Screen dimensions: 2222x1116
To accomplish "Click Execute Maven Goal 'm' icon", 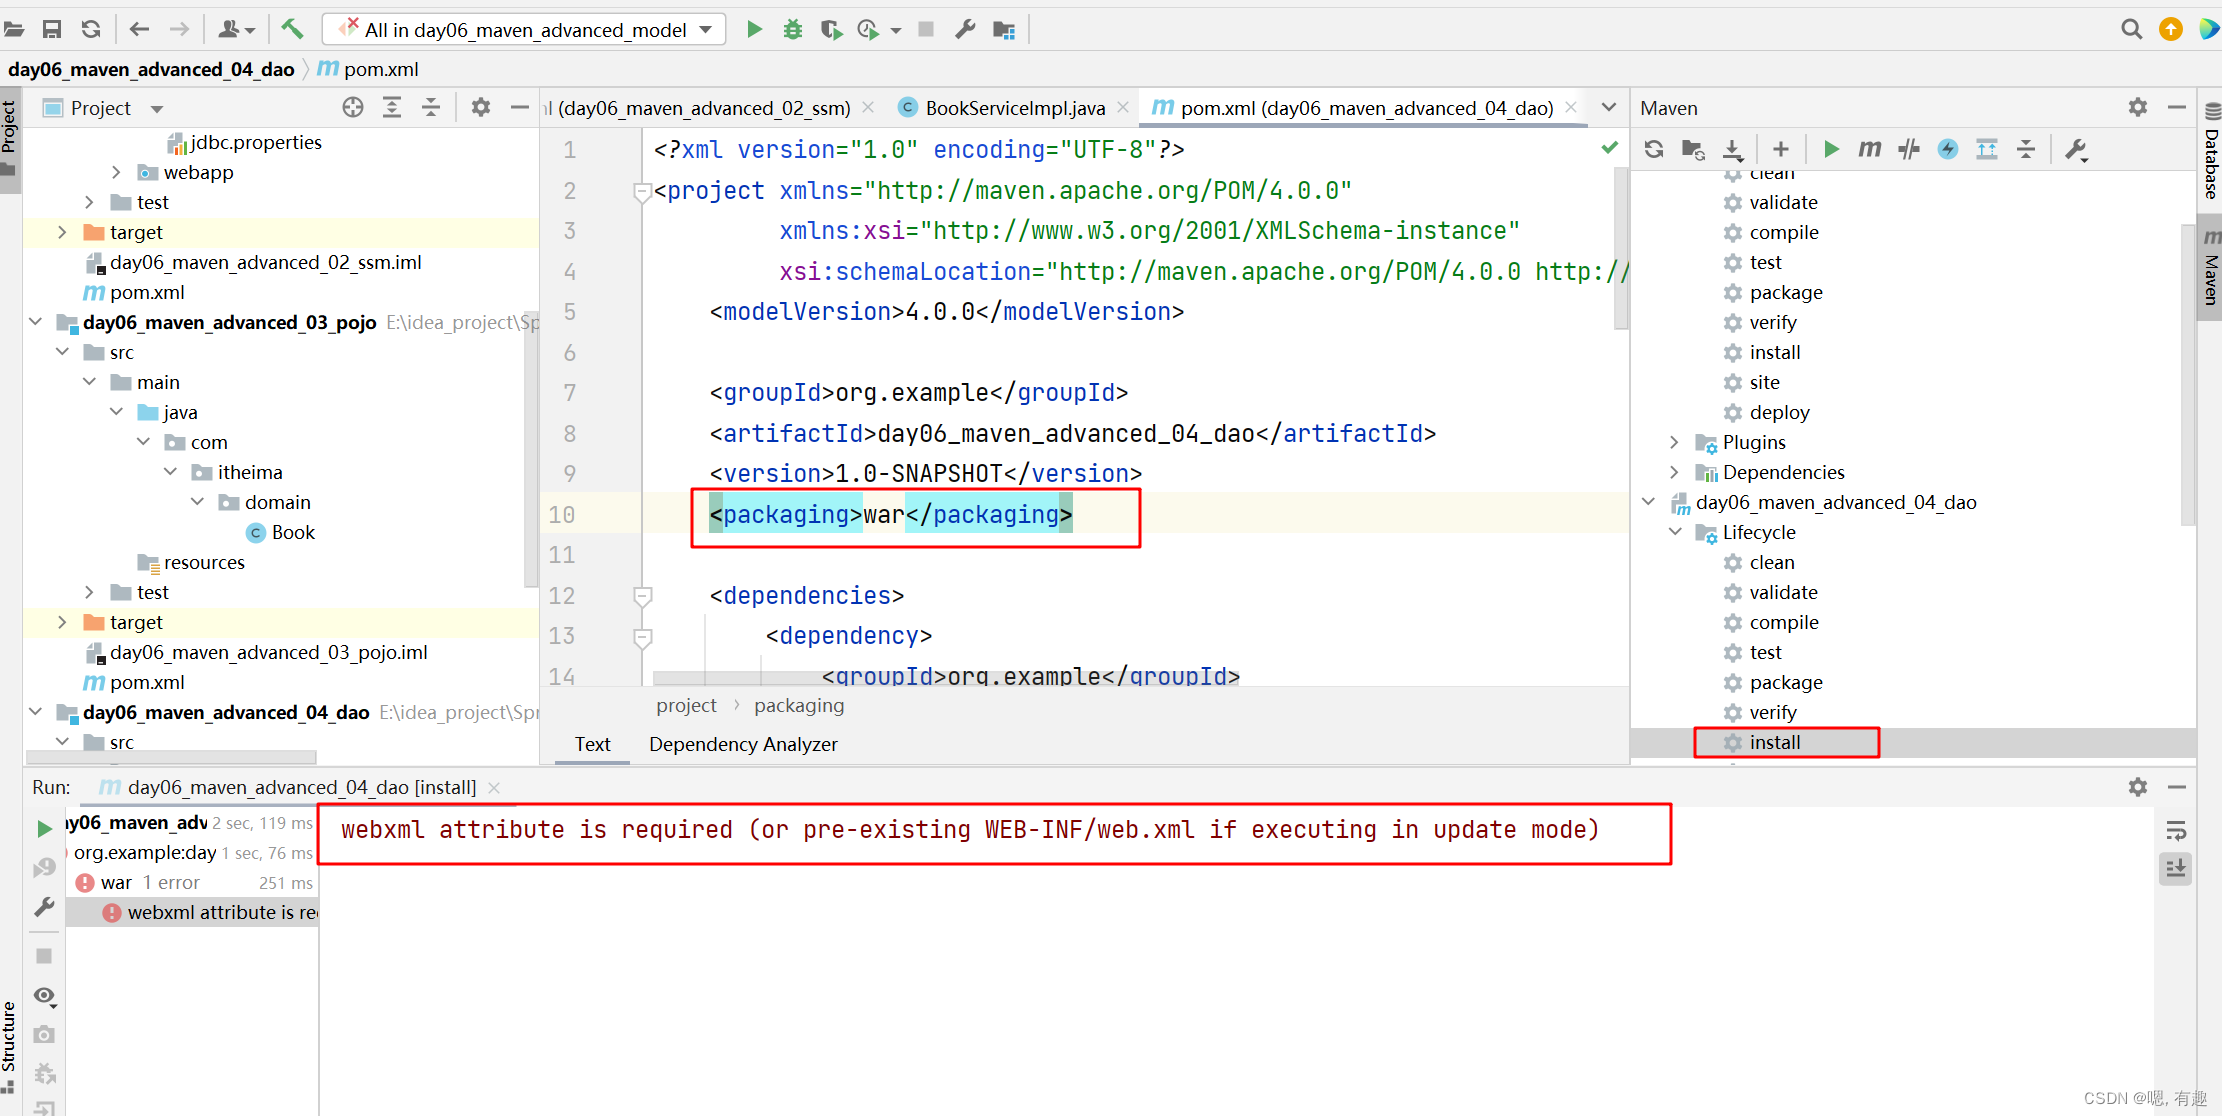I will point(1869,149).
